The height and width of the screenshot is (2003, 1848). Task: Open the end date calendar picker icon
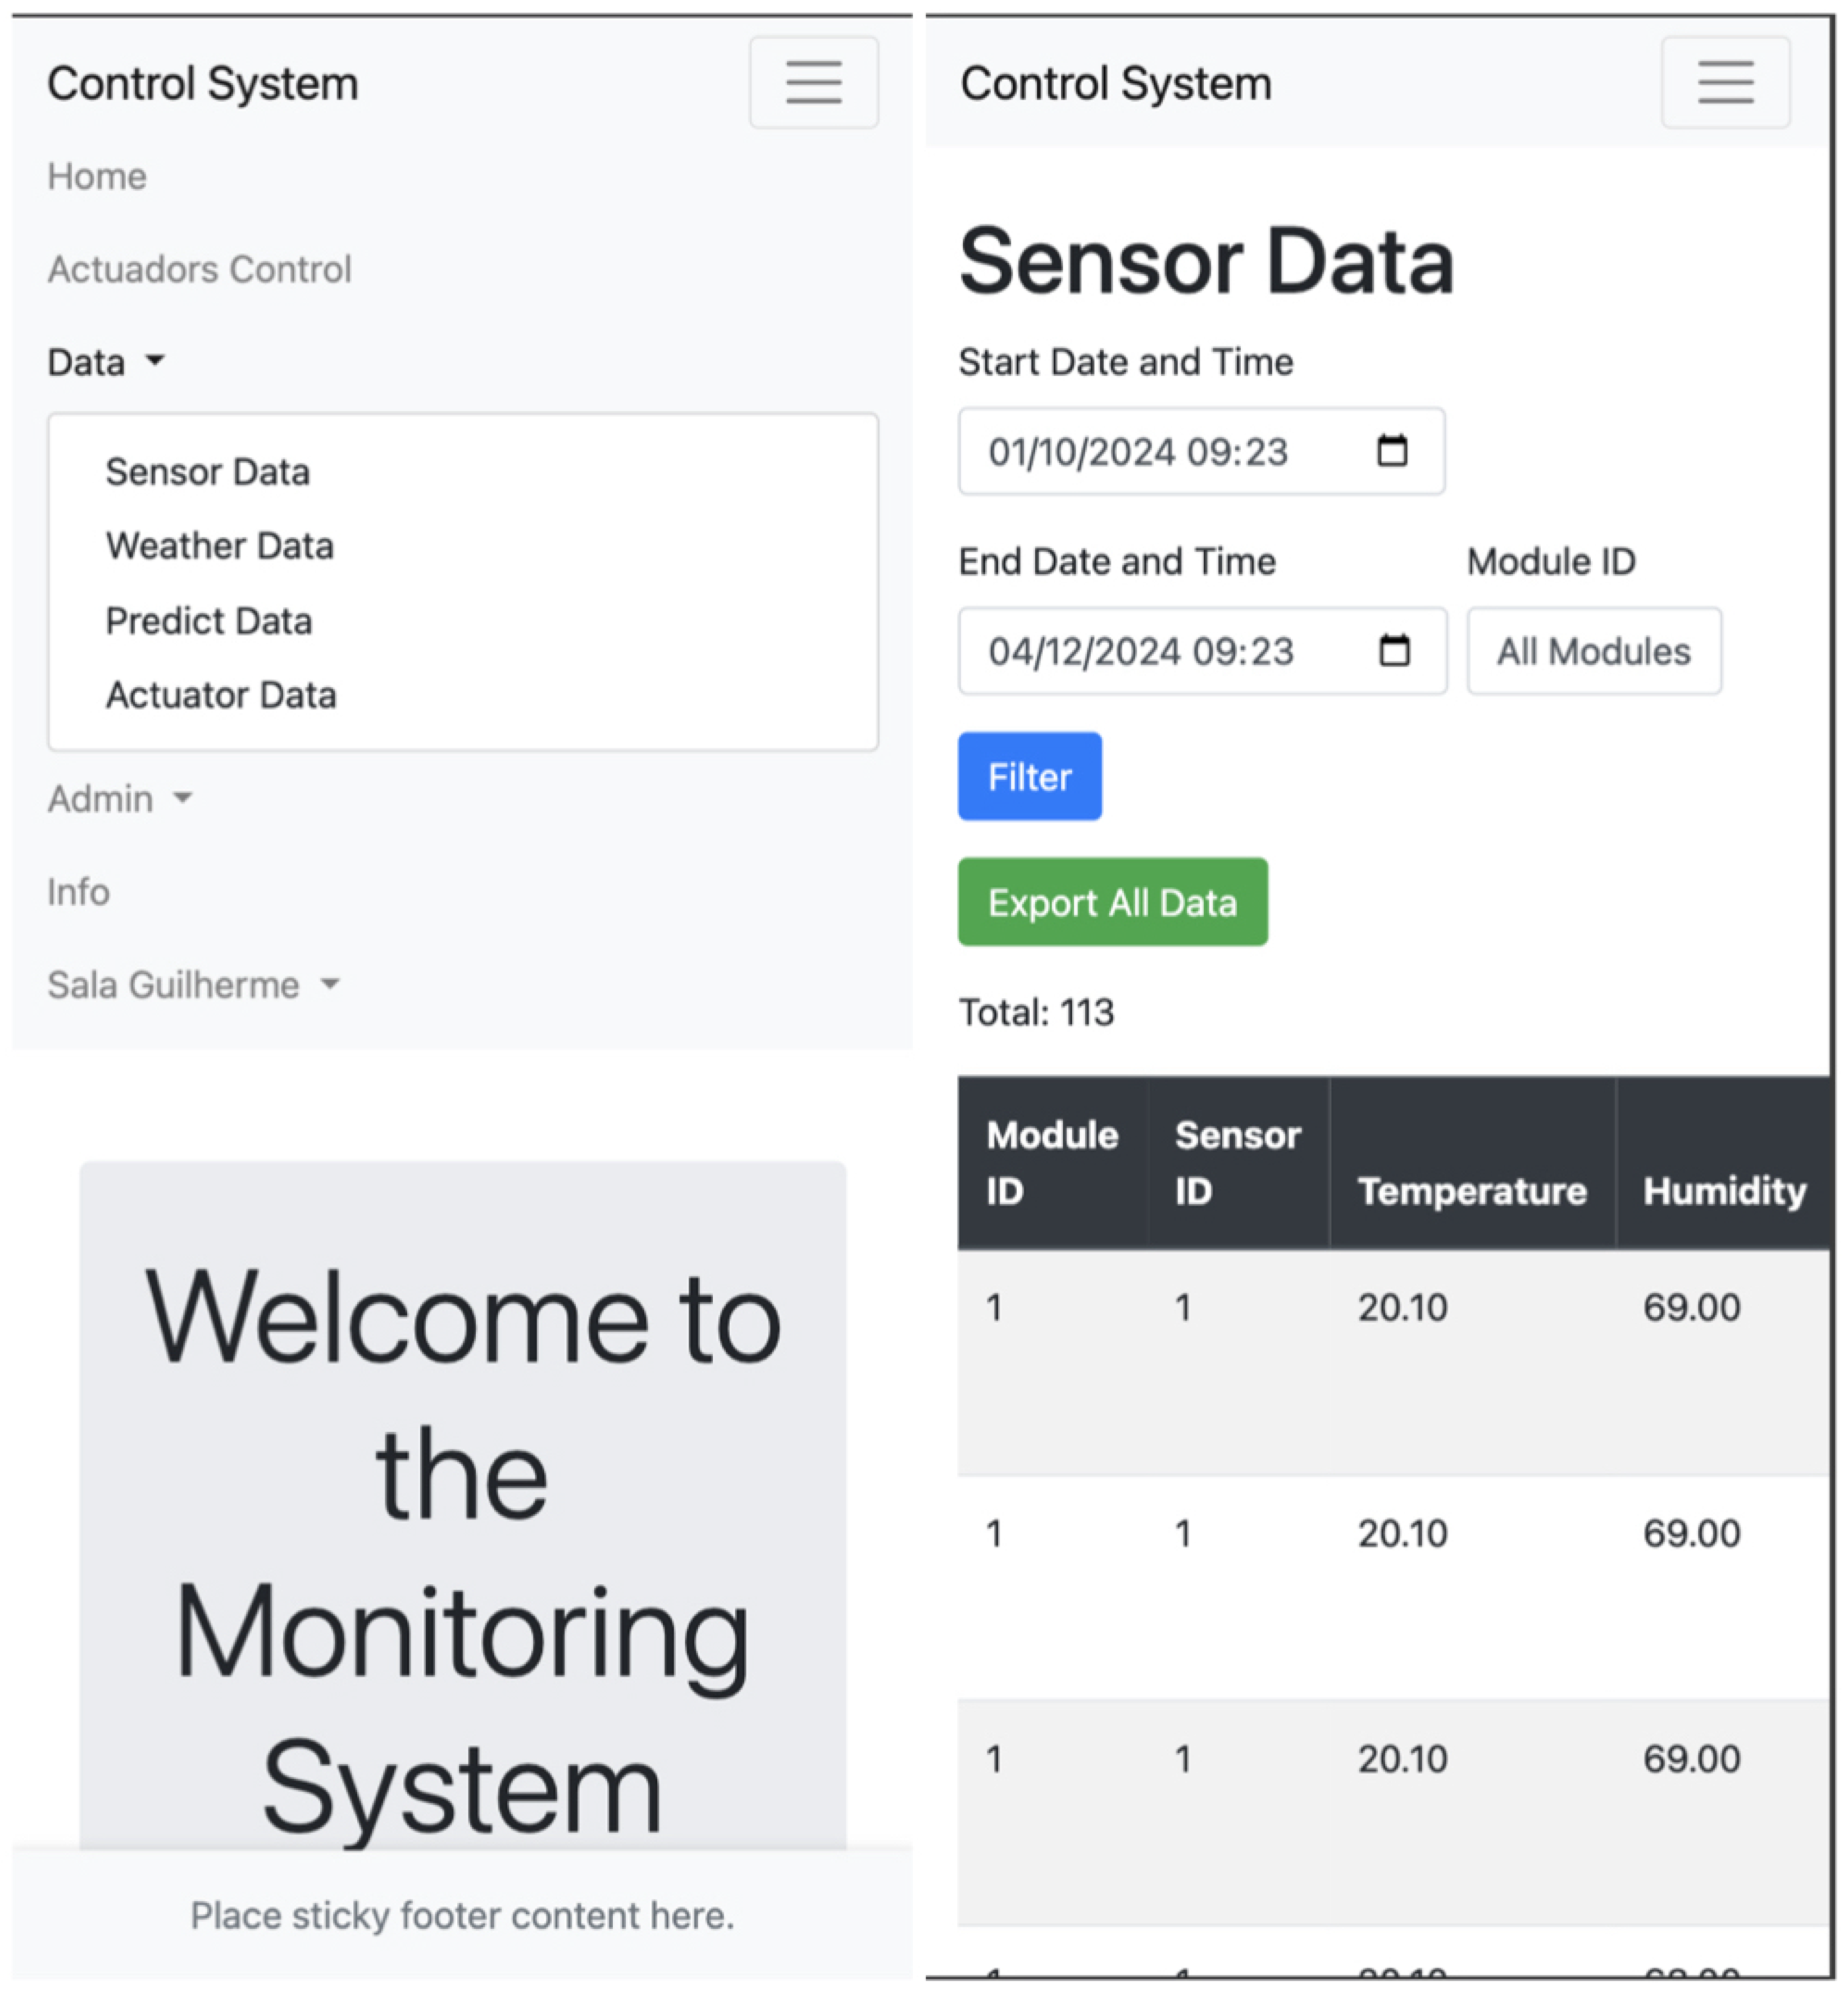(x=1394, y=651)
